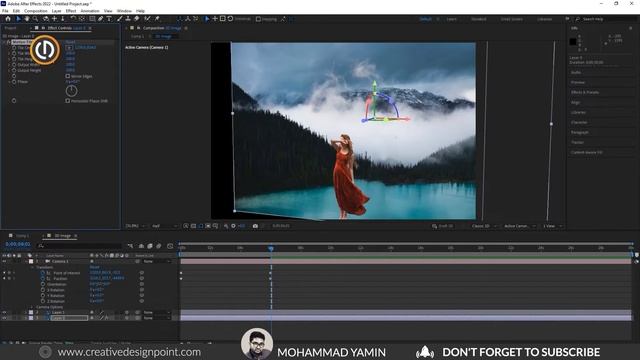Open Camera 1 parent None dropdown
Image resolution: width=640 pixels, height=360 pixels.
point(157,261)
